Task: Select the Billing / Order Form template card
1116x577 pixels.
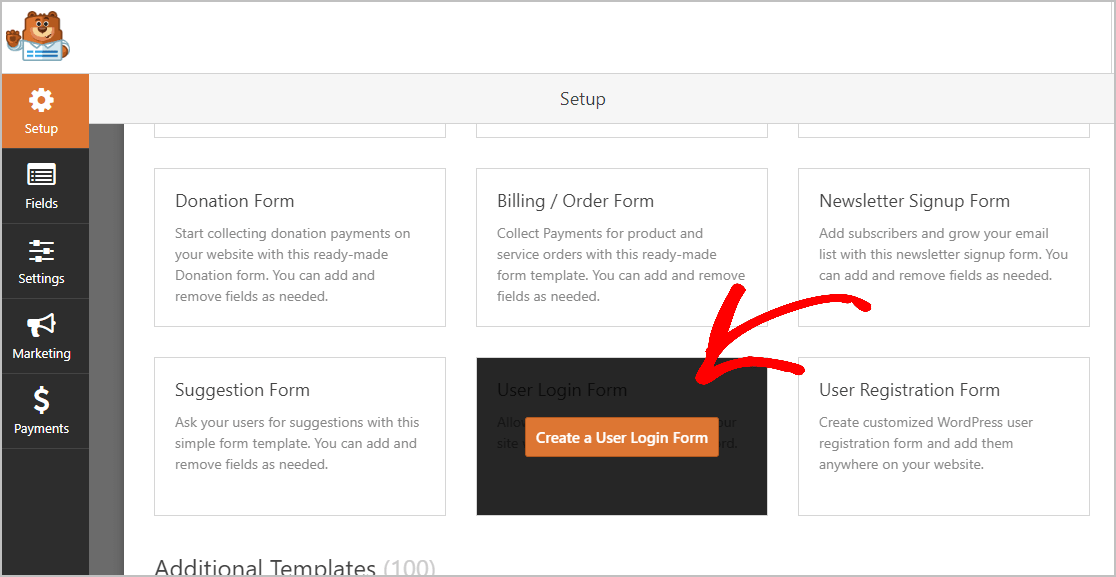Action: [621, 248]
